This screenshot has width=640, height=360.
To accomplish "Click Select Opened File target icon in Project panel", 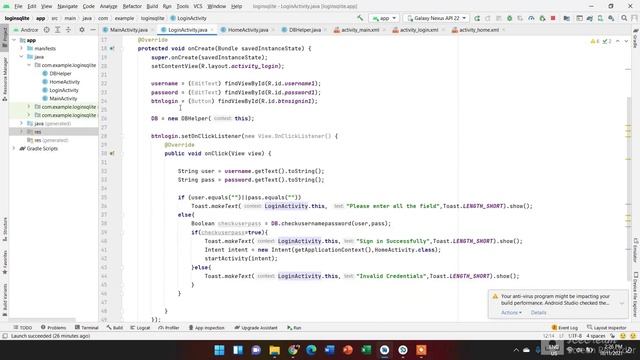I will [x=47, y=30].
